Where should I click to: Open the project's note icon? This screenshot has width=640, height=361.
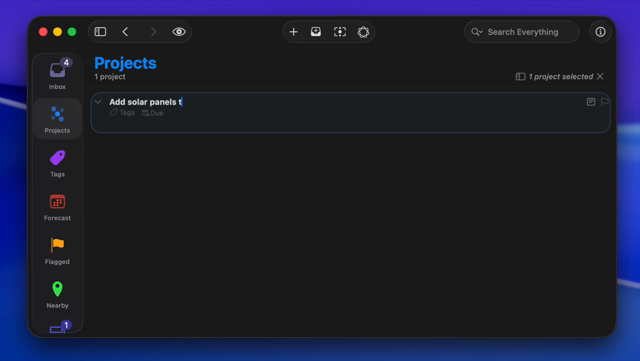click(591, 102)
